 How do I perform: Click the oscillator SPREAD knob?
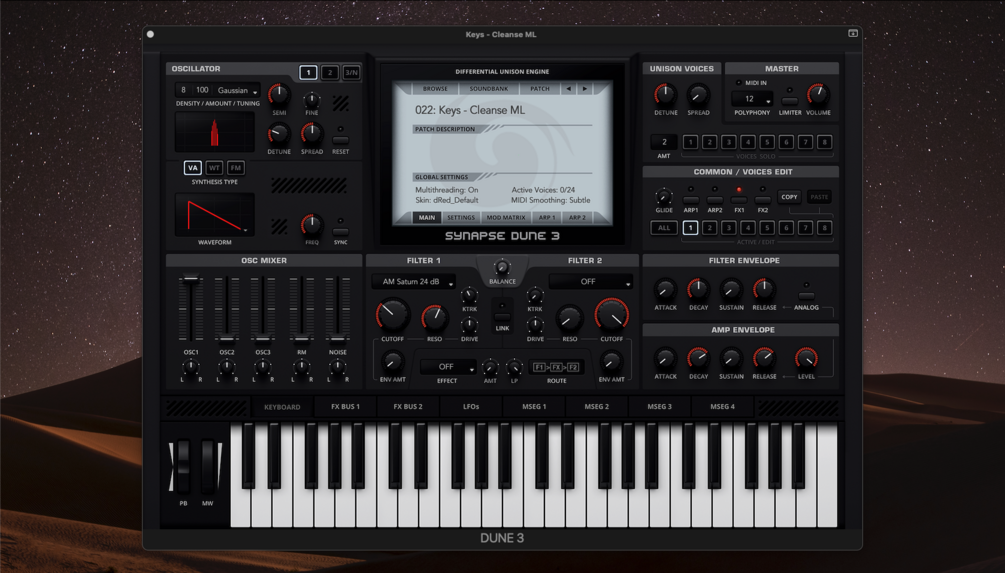pos(311,134)
